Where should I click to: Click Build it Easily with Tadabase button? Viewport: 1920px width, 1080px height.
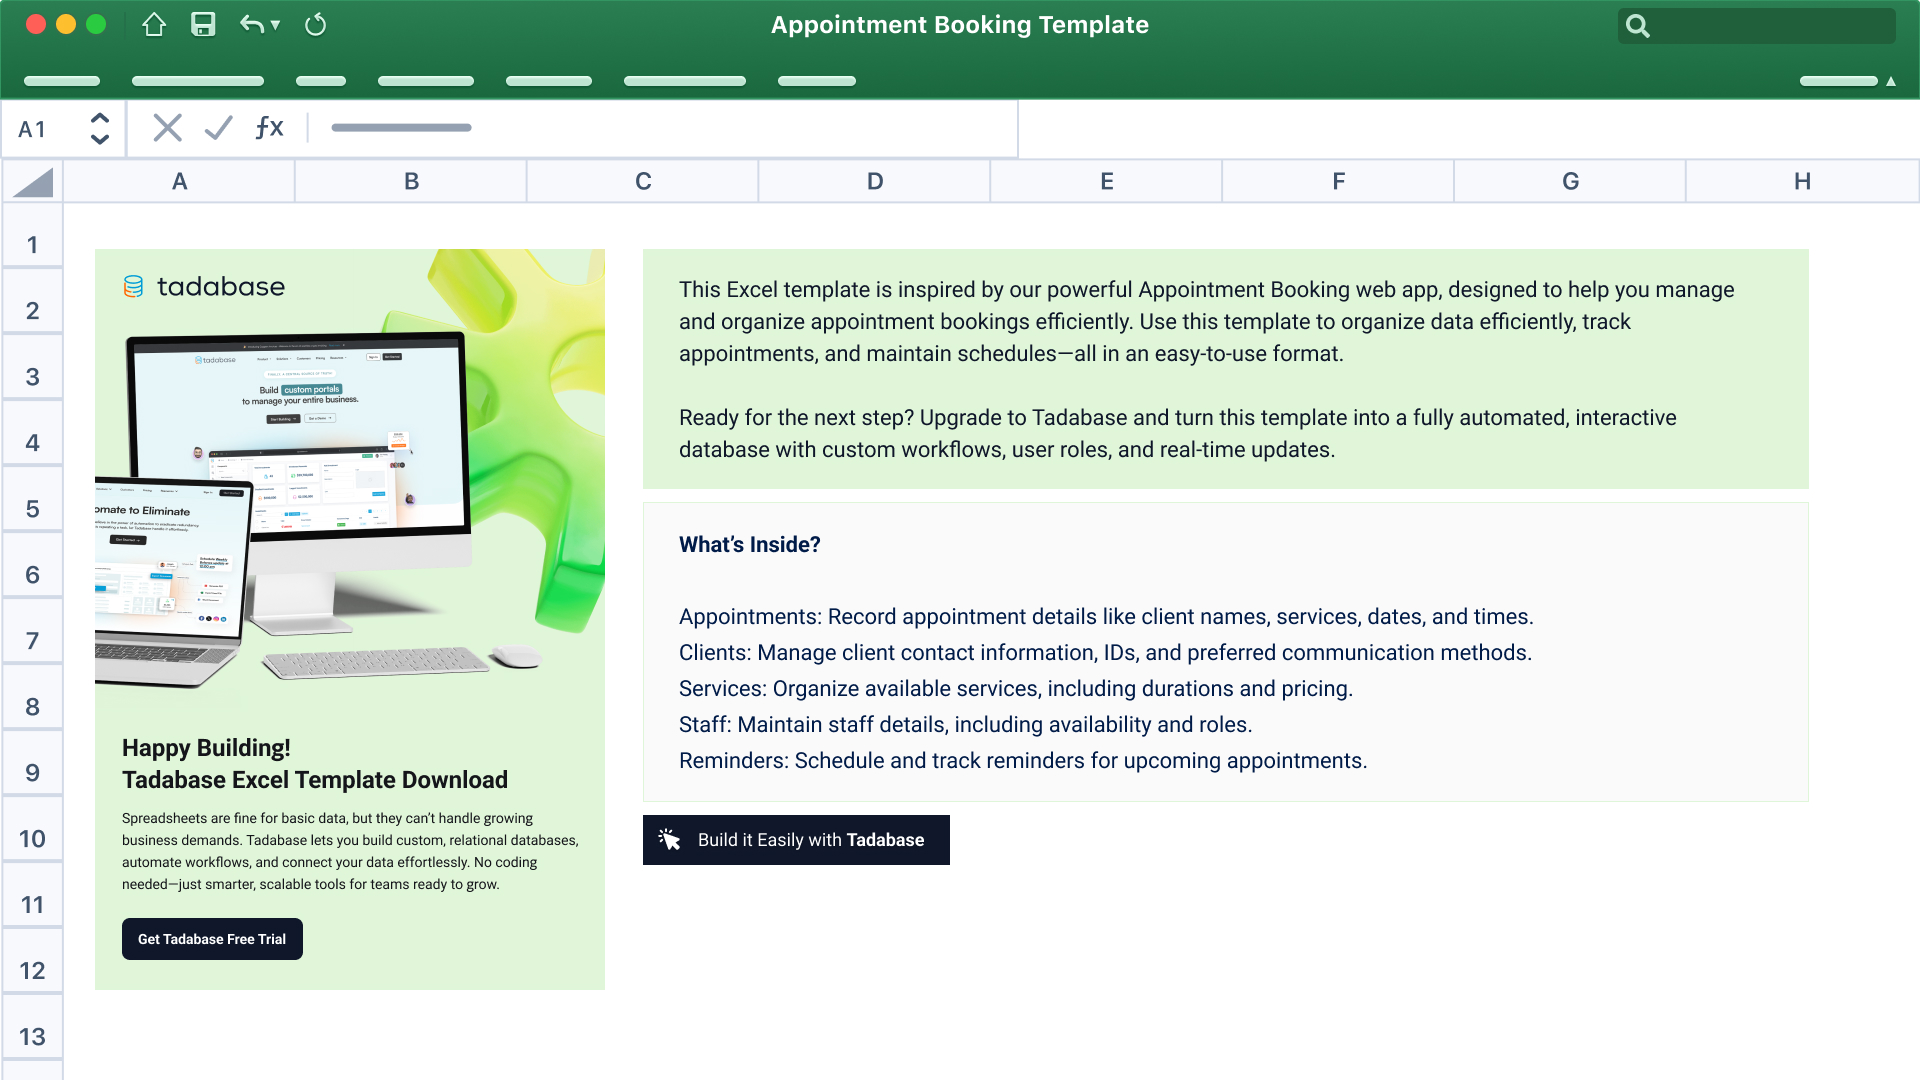coord(796,840)
